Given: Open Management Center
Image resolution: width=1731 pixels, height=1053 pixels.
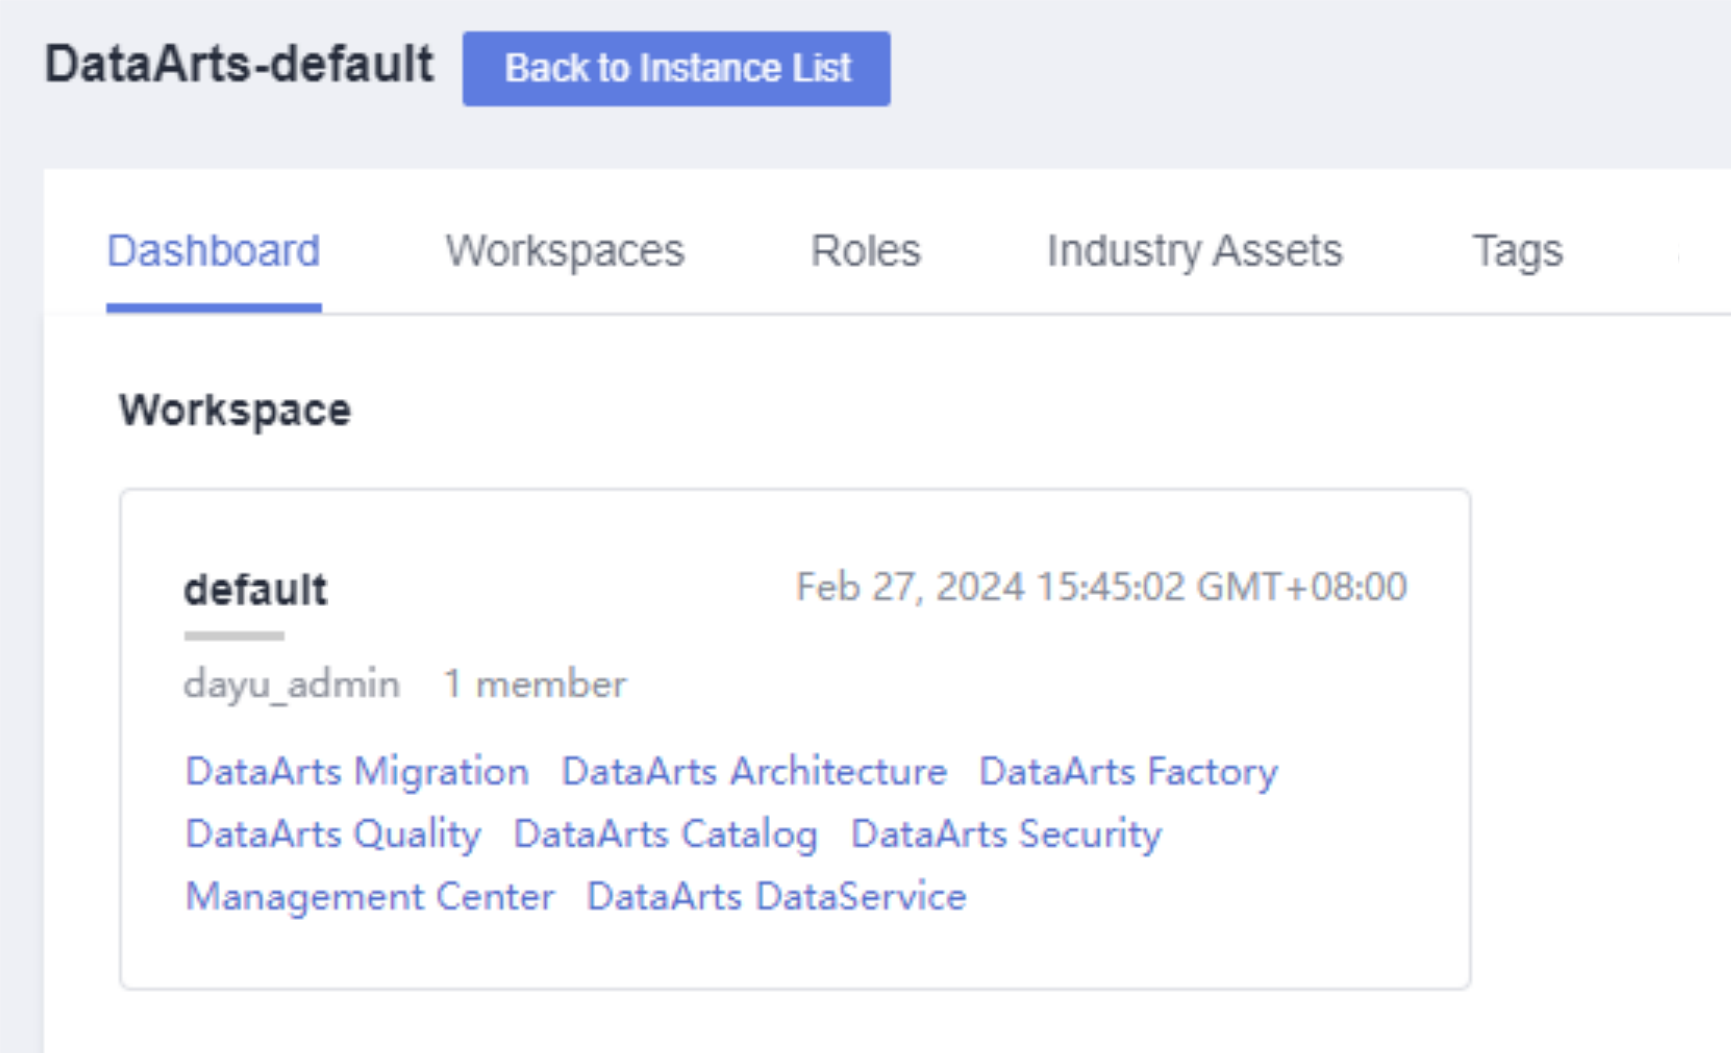Looking at the screenshot, I should 370,897.
